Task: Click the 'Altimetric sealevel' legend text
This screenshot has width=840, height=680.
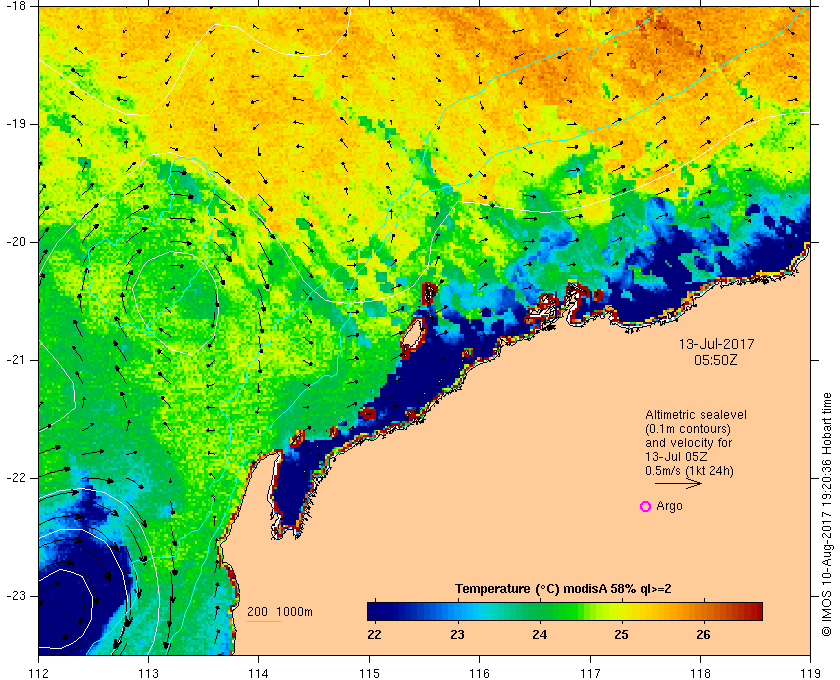Action: click(696, 415)
